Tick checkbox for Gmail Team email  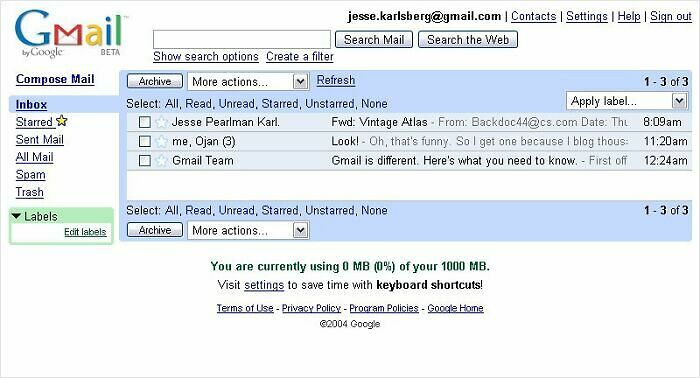pos(145,161)
